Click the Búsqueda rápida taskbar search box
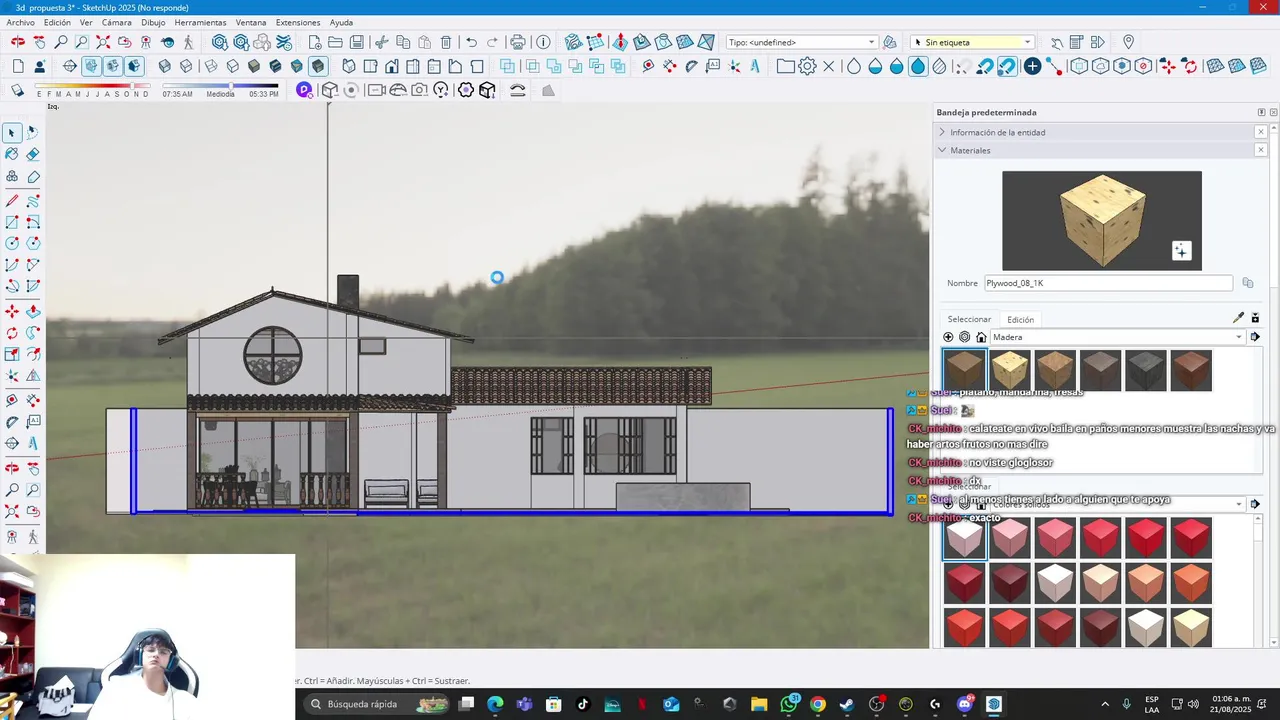1280x720 pixels. tap(375, 704)
